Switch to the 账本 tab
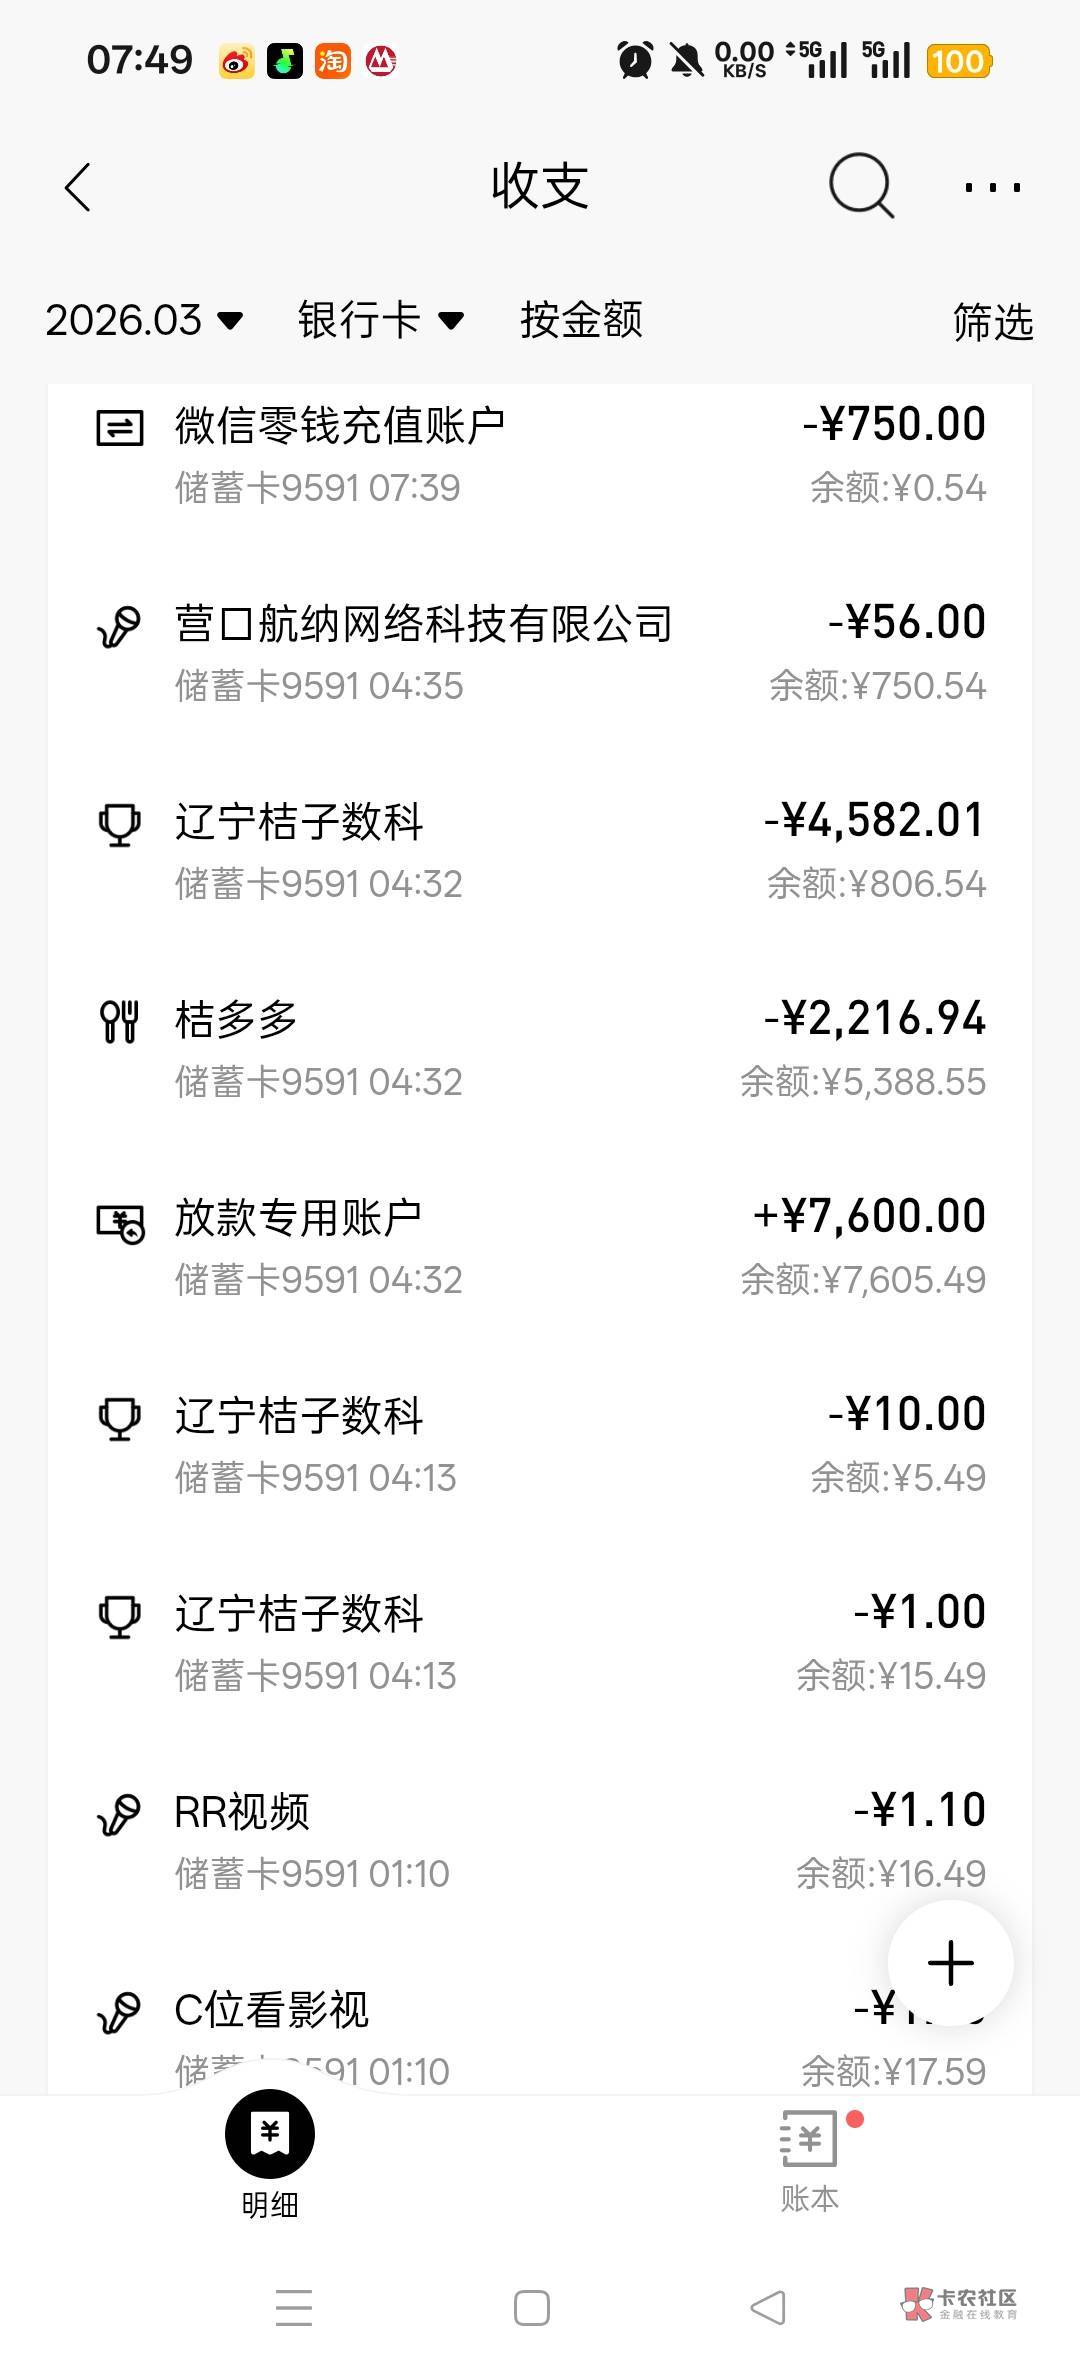 809,2162
